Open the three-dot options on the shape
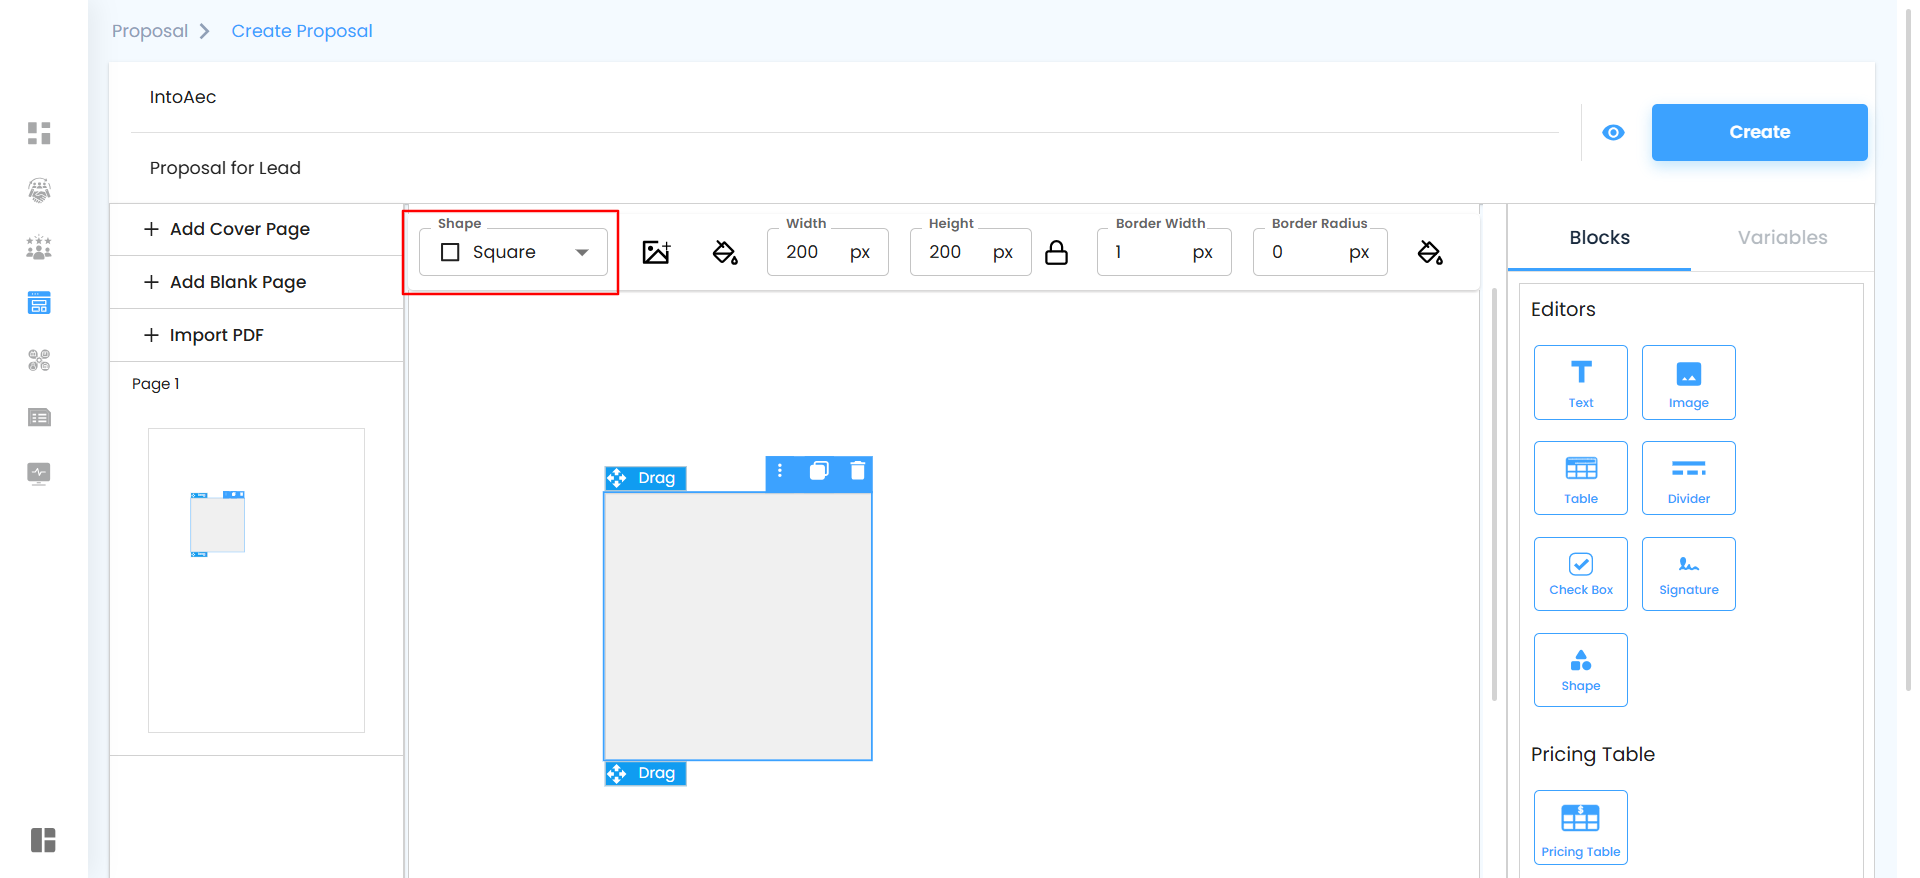Screen dimensions: 1920x878 (x=780, y=470)
